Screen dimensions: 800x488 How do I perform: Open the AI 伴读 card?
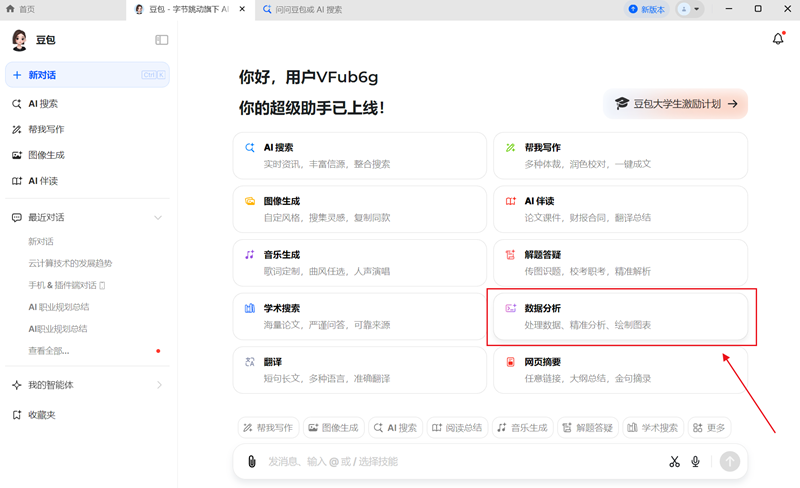click(620, 209)
